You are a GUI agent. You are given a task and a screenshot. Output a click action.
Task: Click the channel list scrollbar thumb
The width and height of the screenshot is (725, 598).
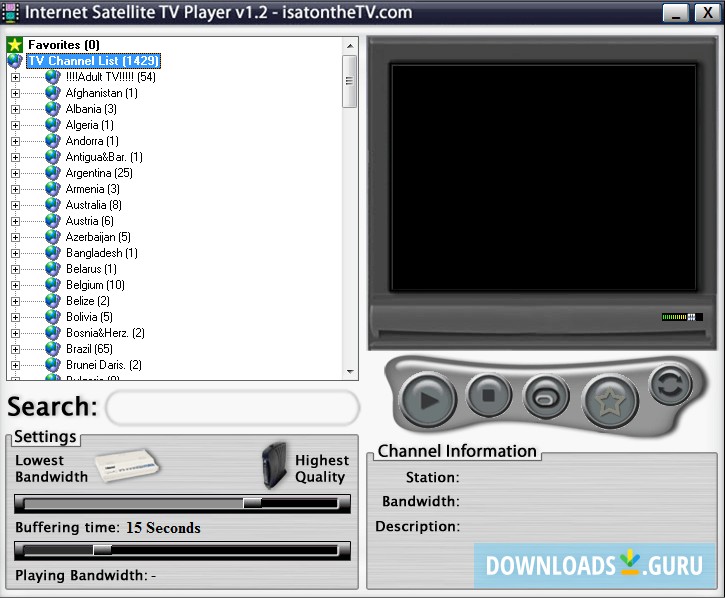350,81
